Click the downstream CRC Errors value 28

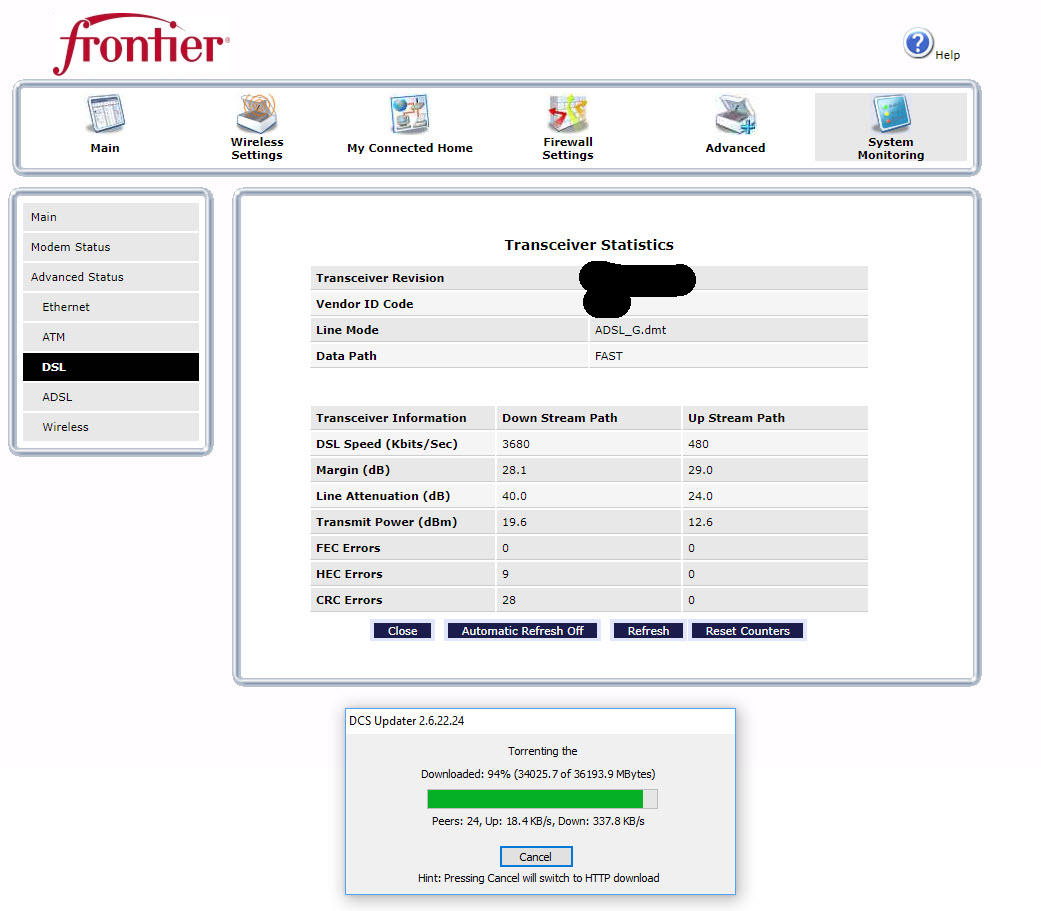(x=509, y=600)
